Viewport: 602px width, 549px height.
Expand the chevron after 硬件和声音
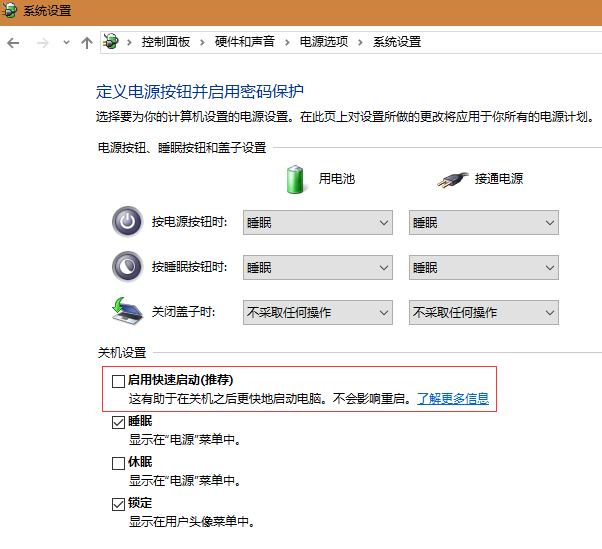click(287, 42)
